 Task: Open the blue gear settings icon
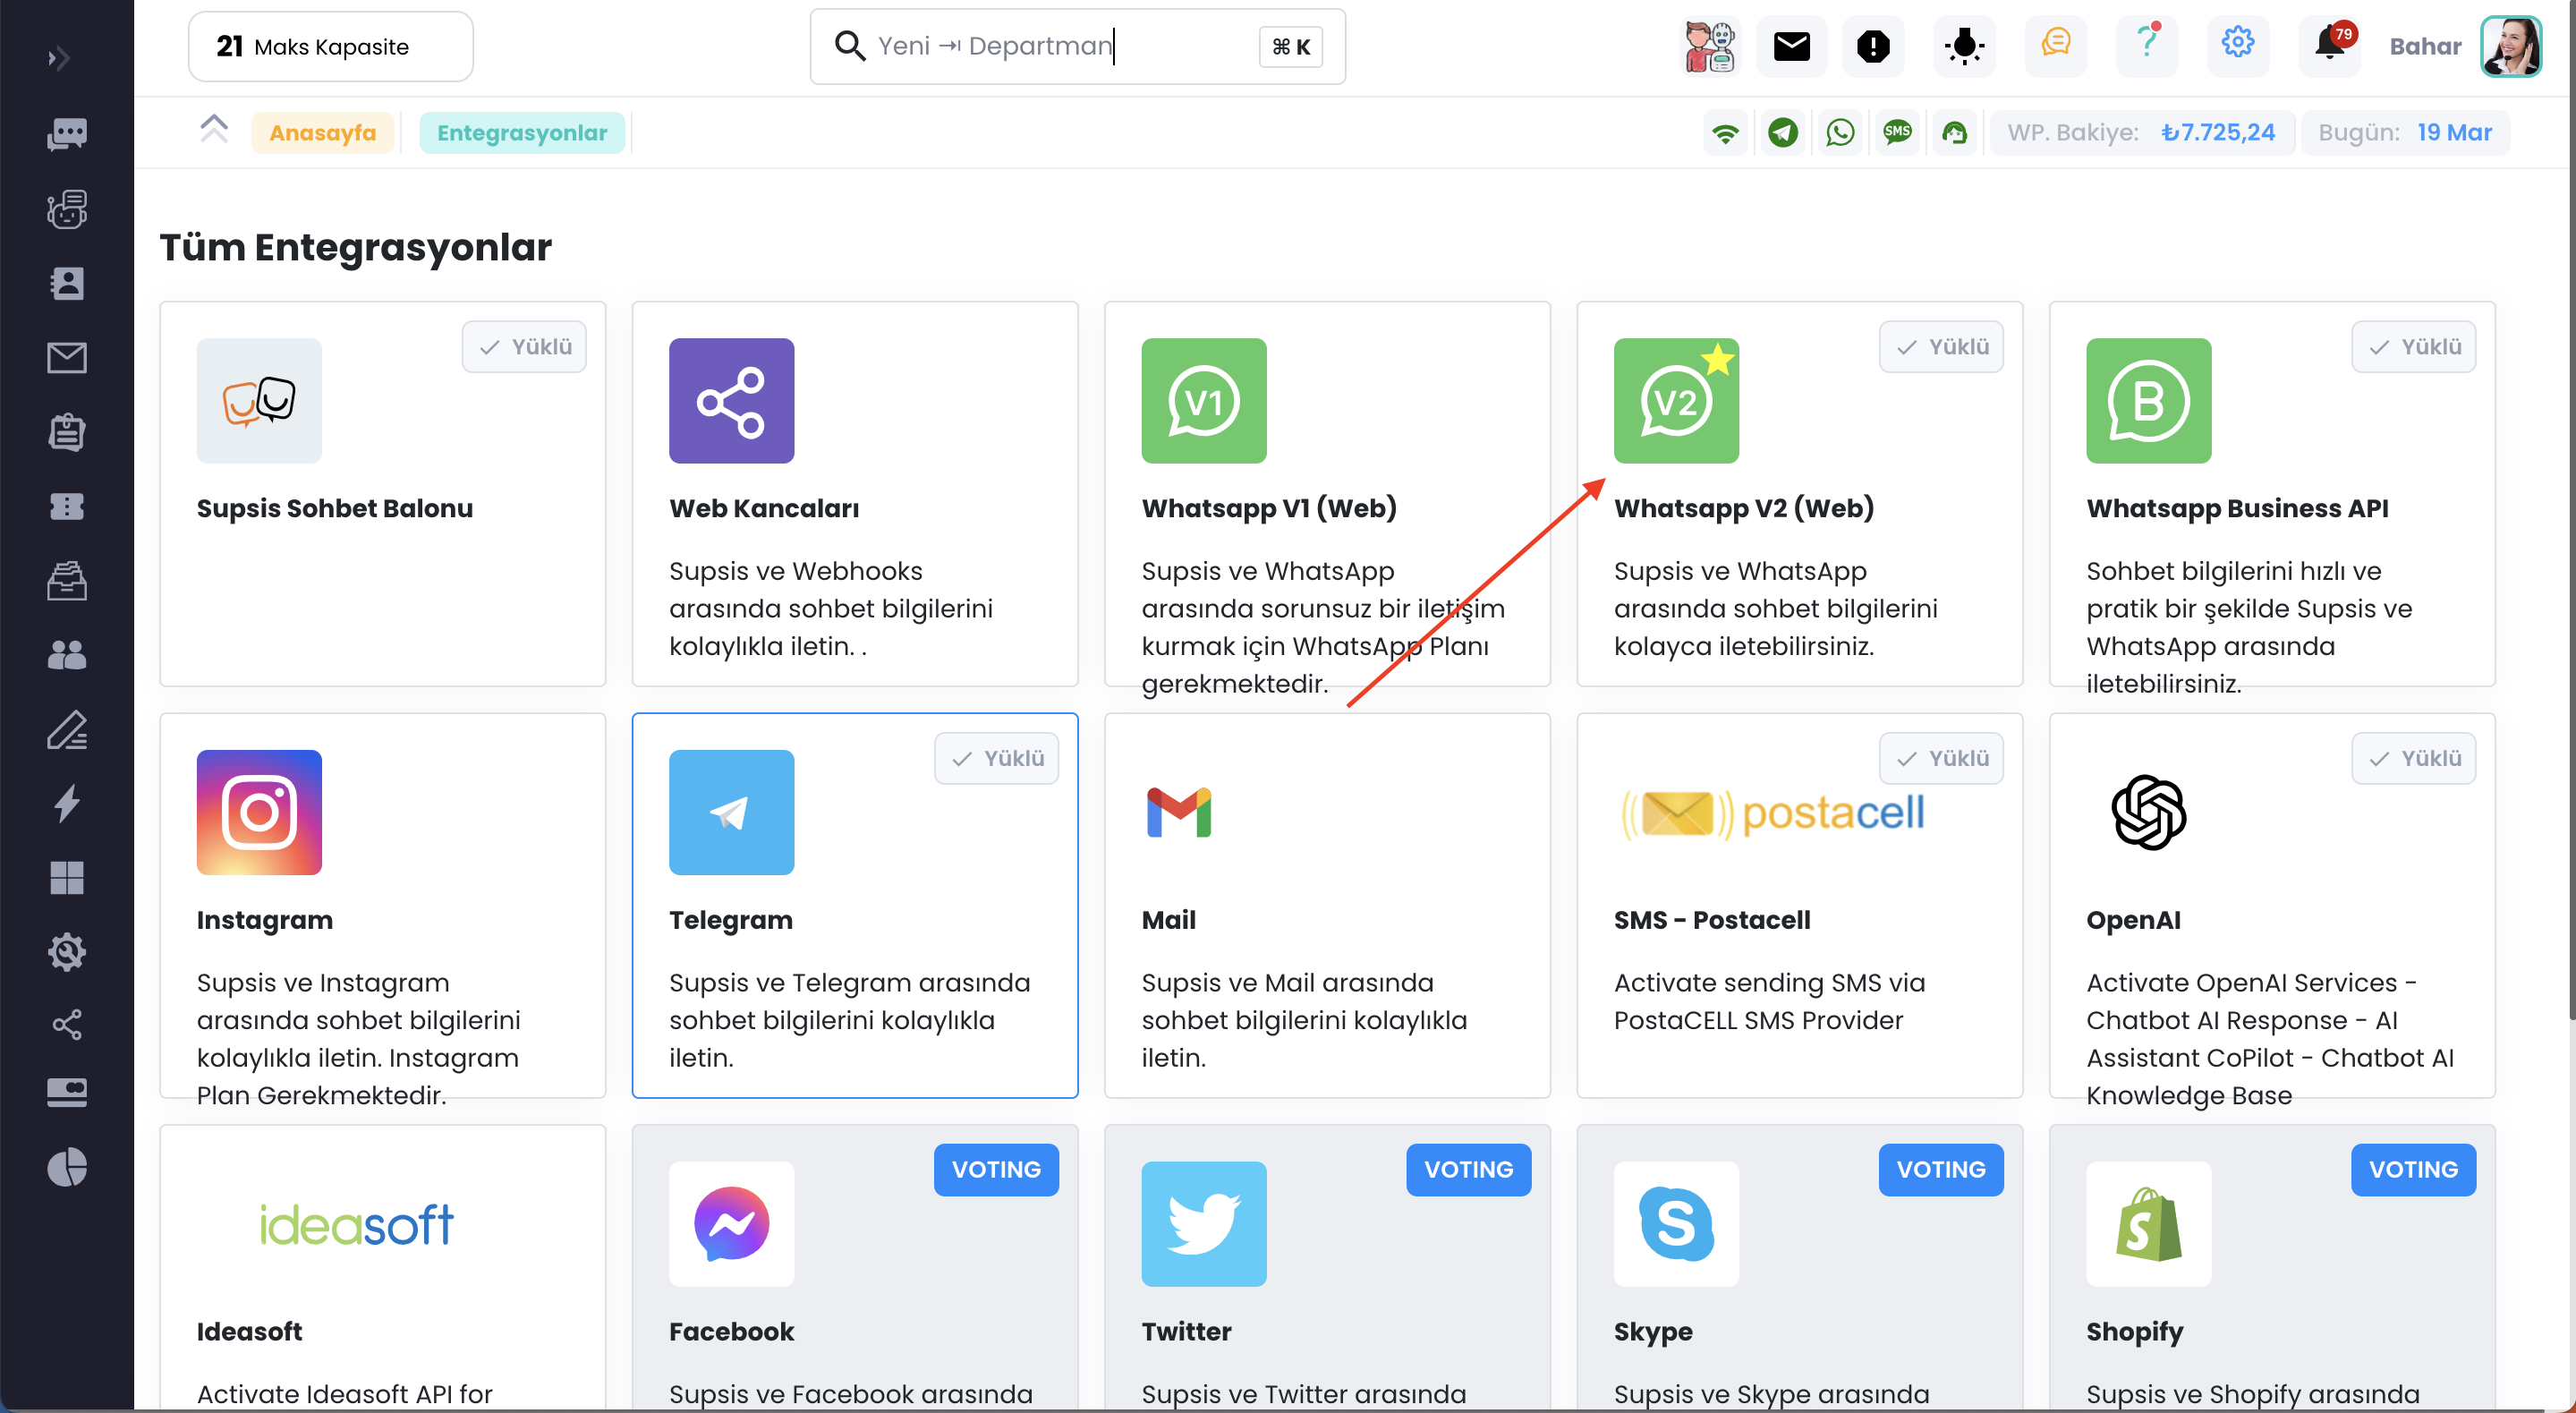click(2237, 44)
